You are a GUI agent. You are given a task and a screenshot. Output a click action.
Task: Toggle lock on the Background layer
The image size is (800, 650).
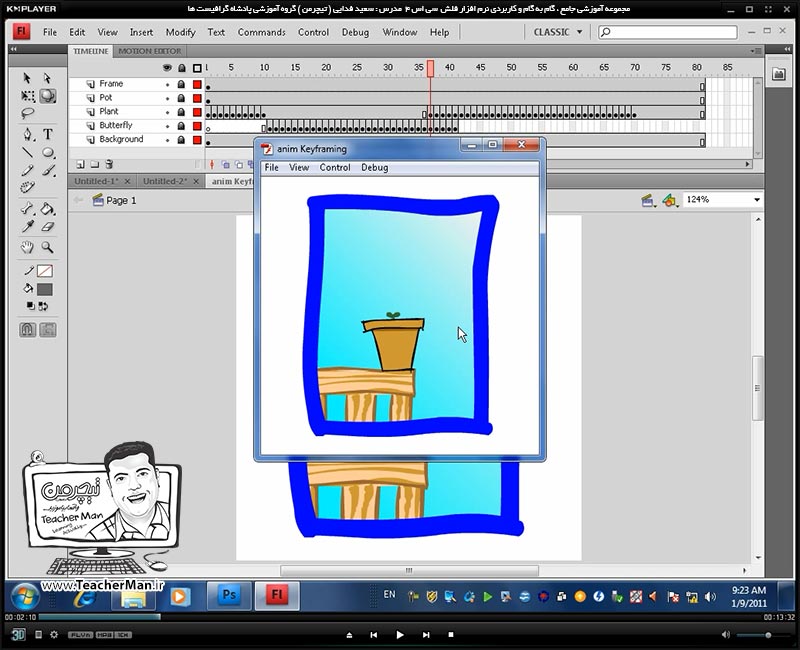pyautogui.click(x=181, y=139)
